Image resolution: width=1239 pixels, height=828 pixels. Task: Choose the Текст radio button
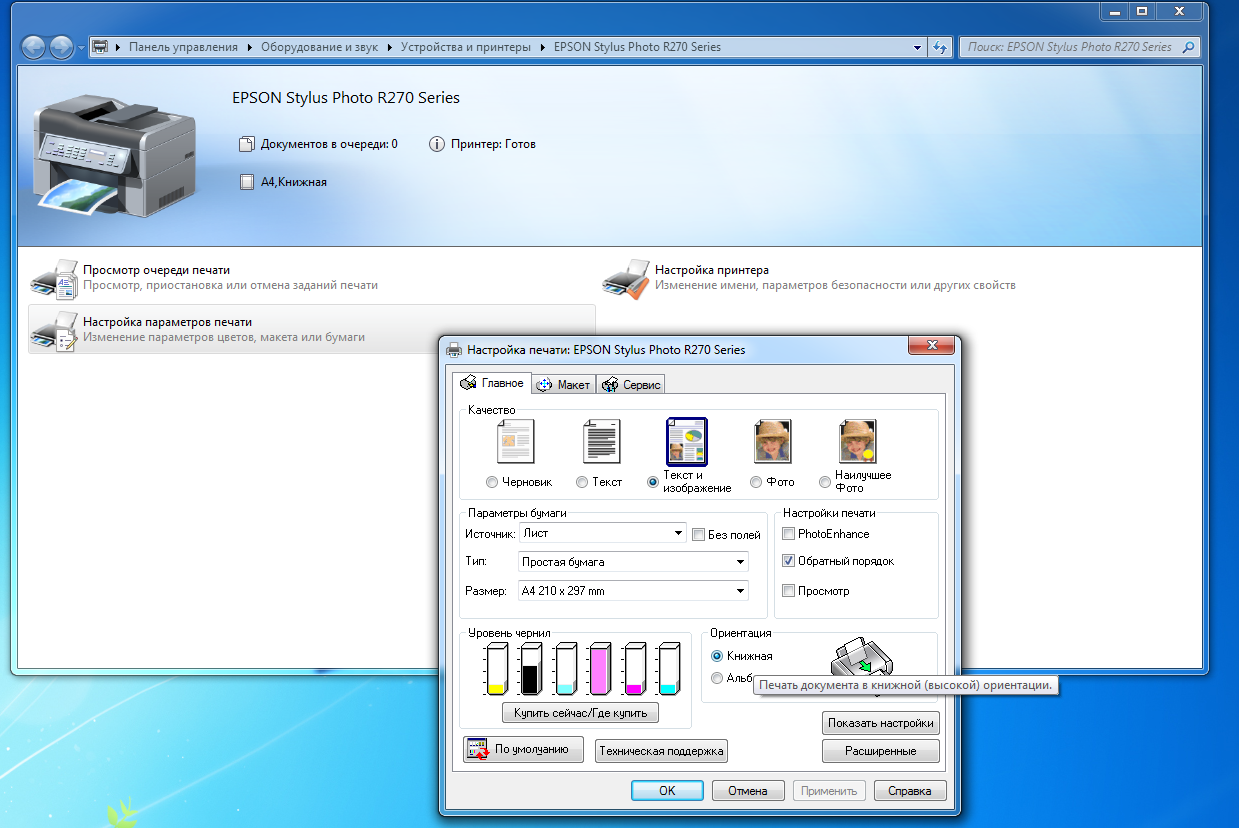(582, 482)
